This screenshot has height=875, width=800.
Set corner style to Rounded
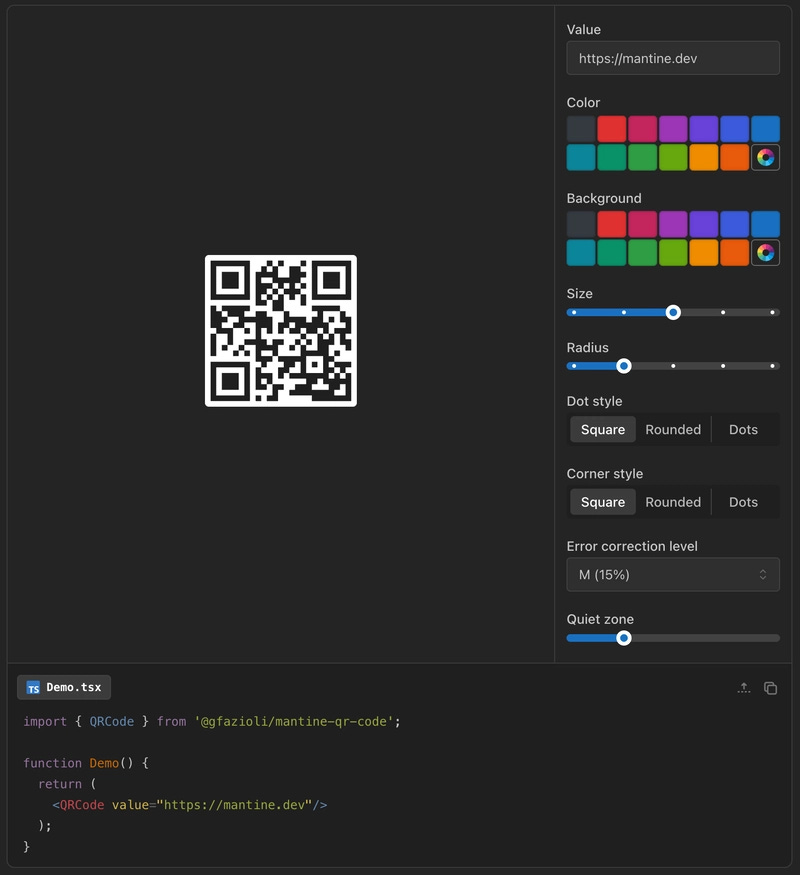[x=672, y=501]
